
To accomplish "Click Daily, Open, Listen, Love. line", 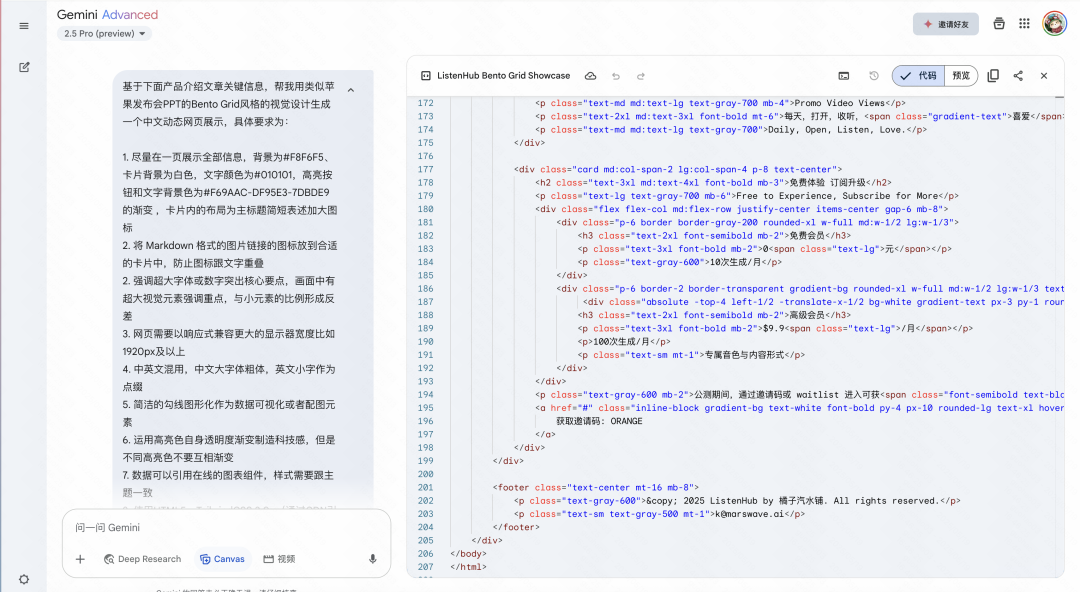I will point(731,130).
